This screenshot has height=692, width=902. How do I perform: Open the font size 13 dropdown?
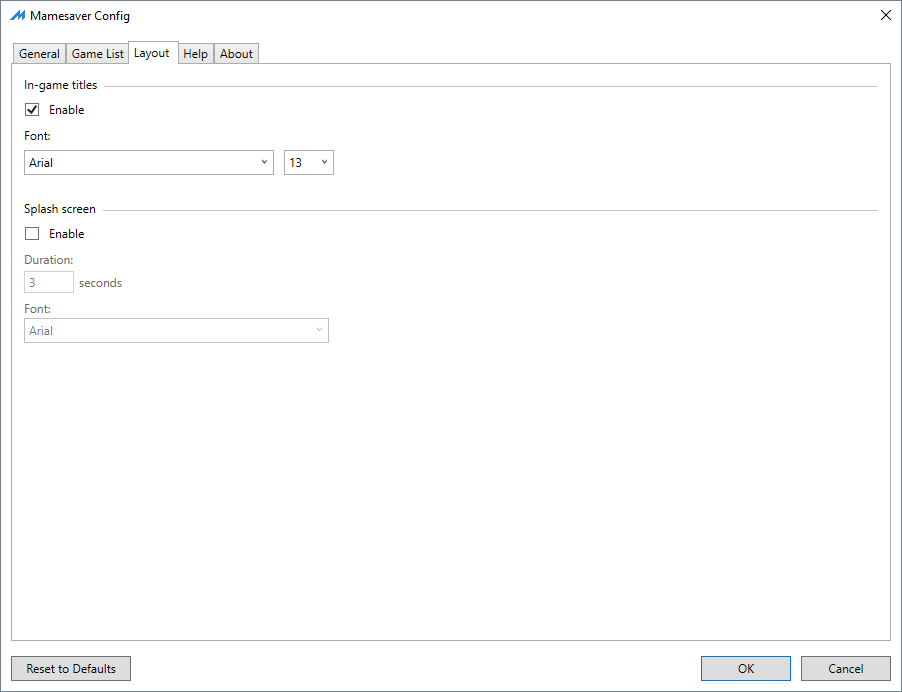(x=309, y=163)
